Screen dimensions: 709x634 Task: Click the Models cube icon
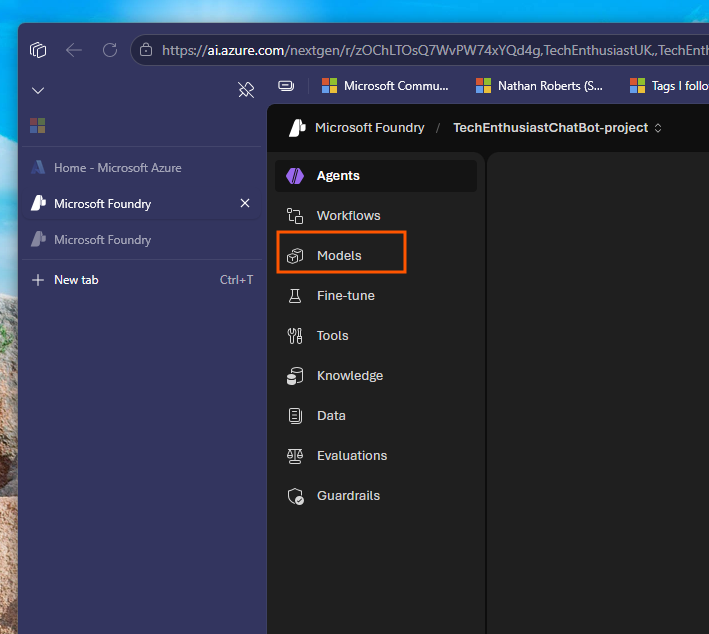[x=295, y=256]
